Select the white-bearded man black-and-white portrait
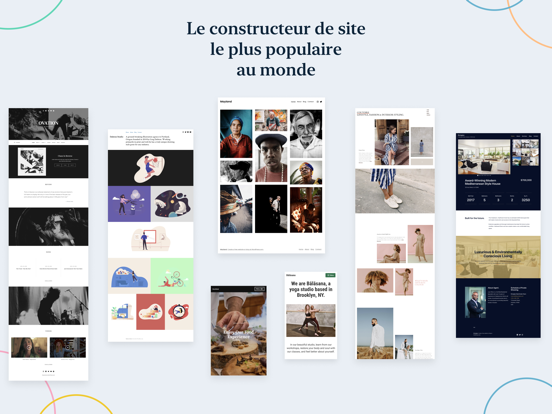 [306, 134]
